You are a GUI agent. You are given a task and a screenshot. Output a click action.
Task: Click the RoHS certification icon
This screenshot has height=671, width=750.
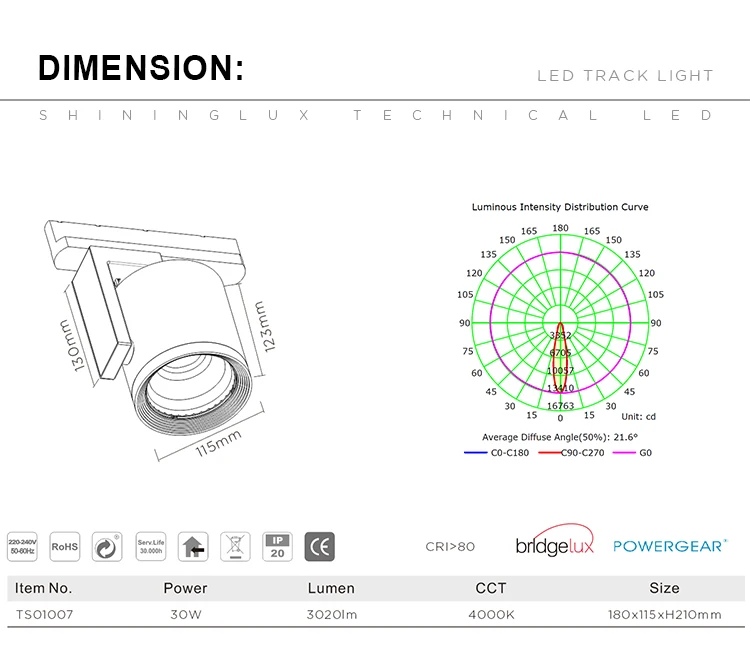coord(65,547)
